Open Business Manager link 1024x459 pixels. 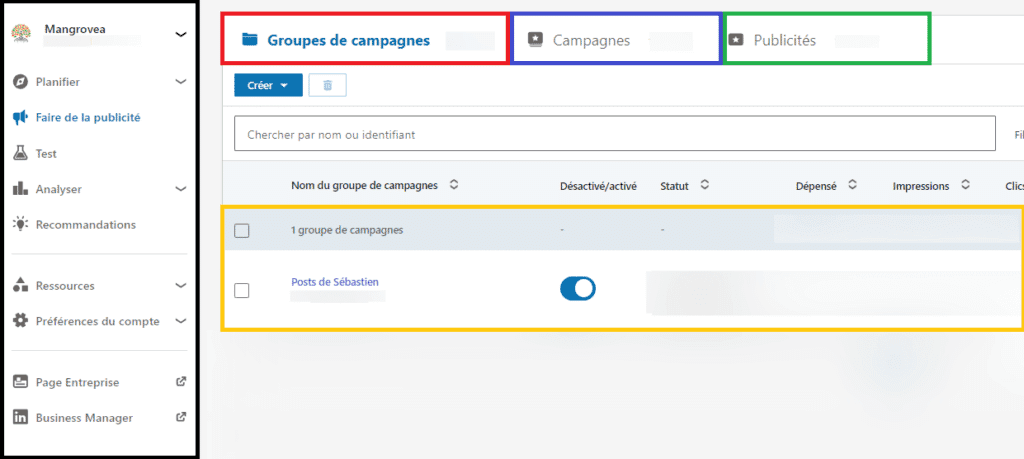tap(84, 418)
